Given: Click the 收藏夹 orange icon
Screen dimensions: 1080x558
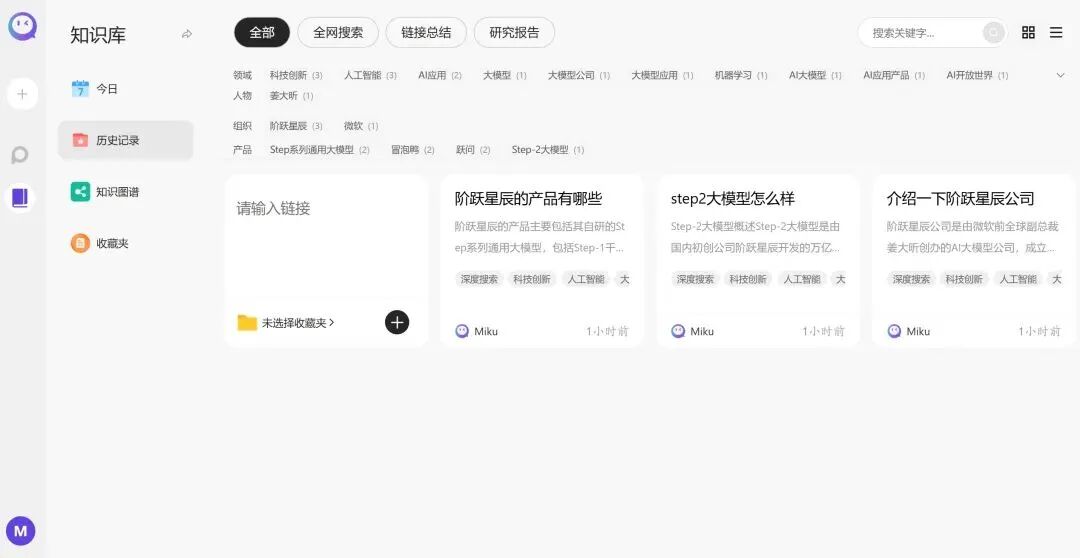Looking at the screenshot, I should [81, 243].
